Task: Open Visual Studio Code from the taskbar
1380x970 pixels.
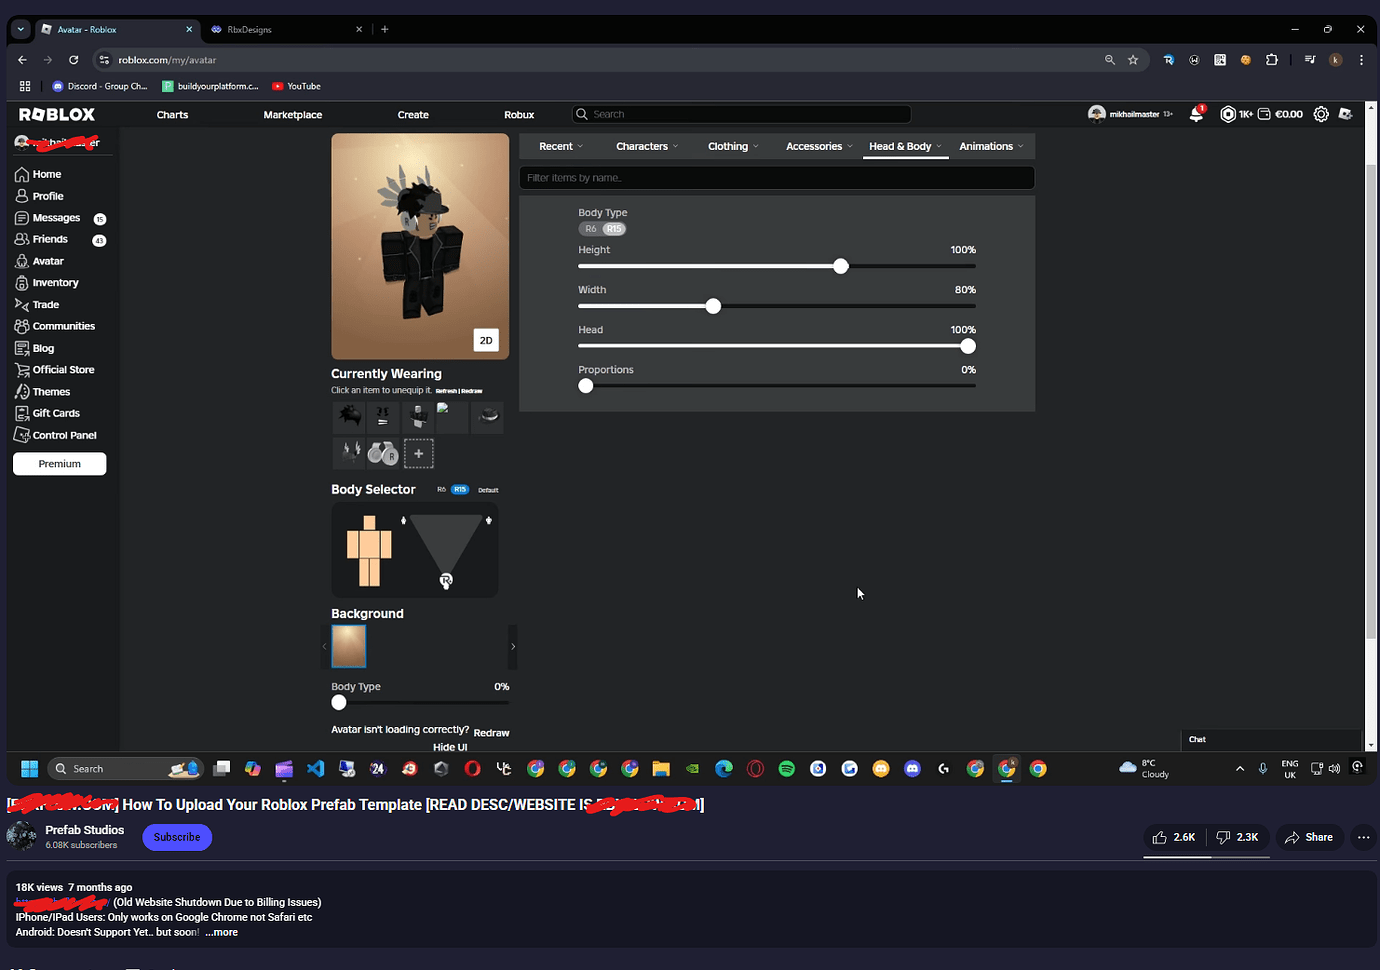Action: click(316, 769)
